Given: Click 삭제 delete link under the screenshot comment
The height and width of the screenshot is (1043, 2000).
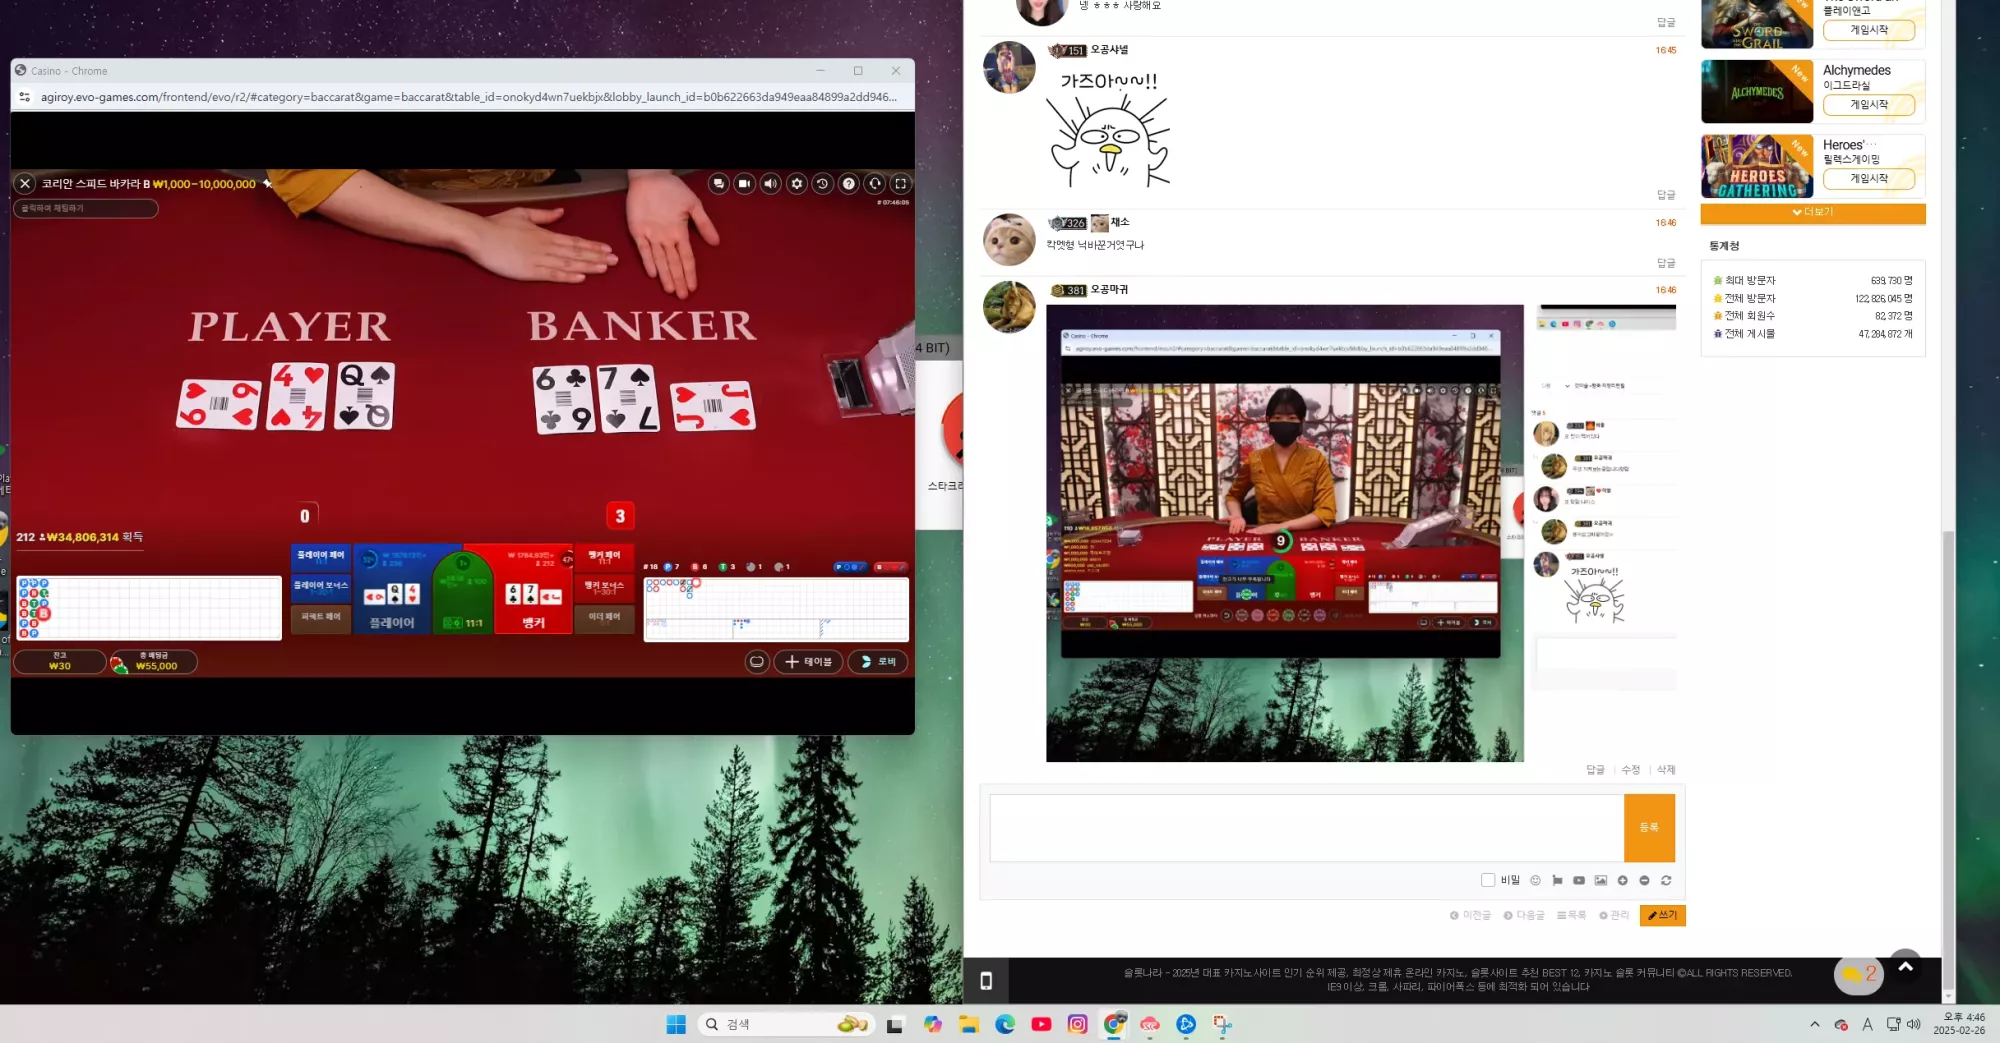Looking at the screenshot, I should click(x=1665, y=770).
